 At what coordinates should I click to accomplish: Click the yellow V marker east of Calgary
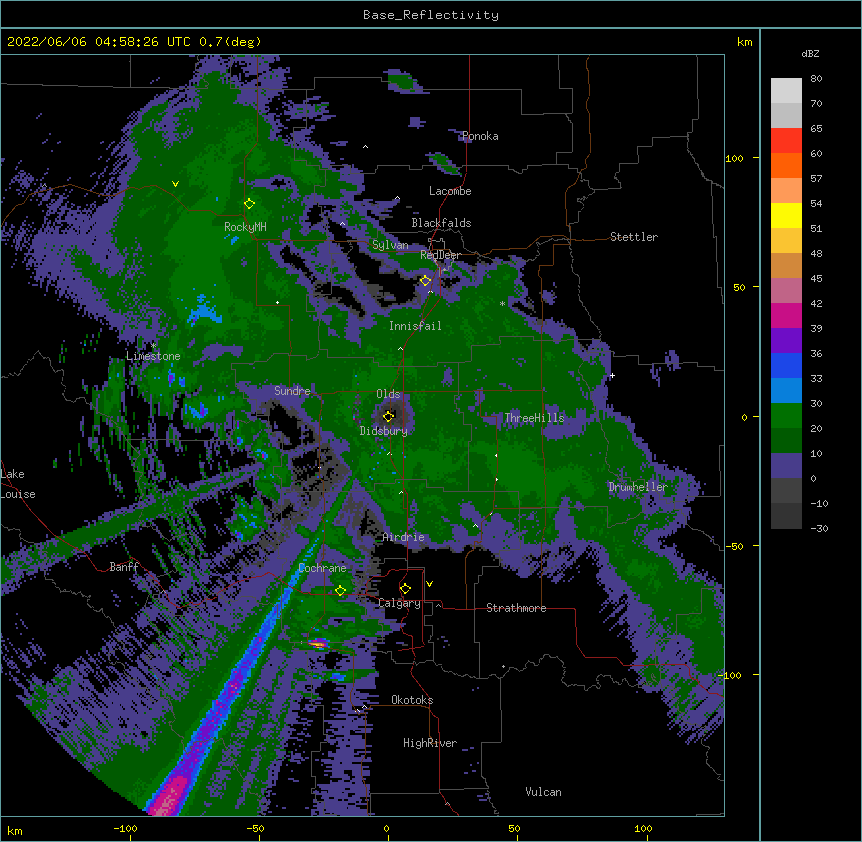click(429, 584)
